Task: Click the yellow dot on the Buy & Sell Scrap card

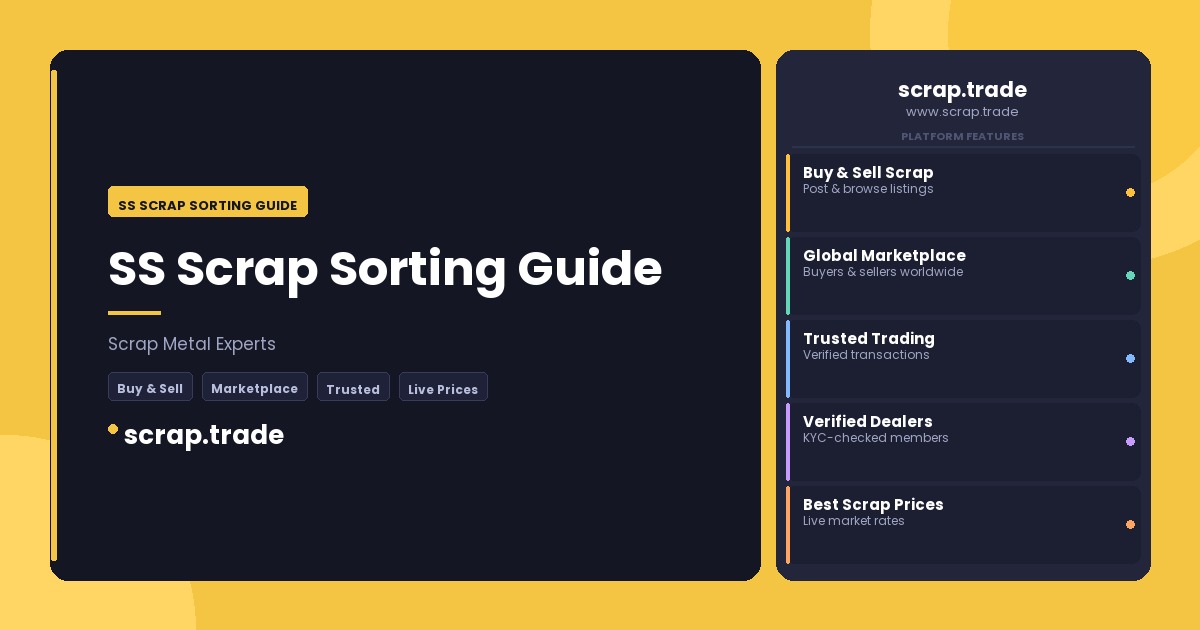Action: pyautogui.click(x=1130, y=192)
